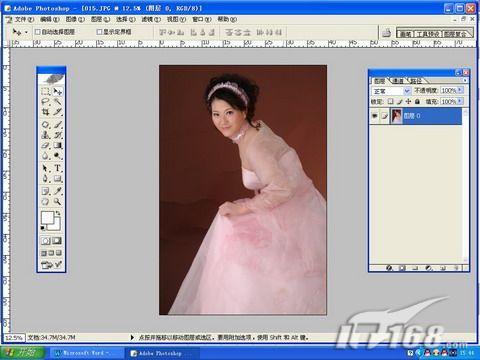
Task: Click the Start button on taskbar
Action: point(22,353)
